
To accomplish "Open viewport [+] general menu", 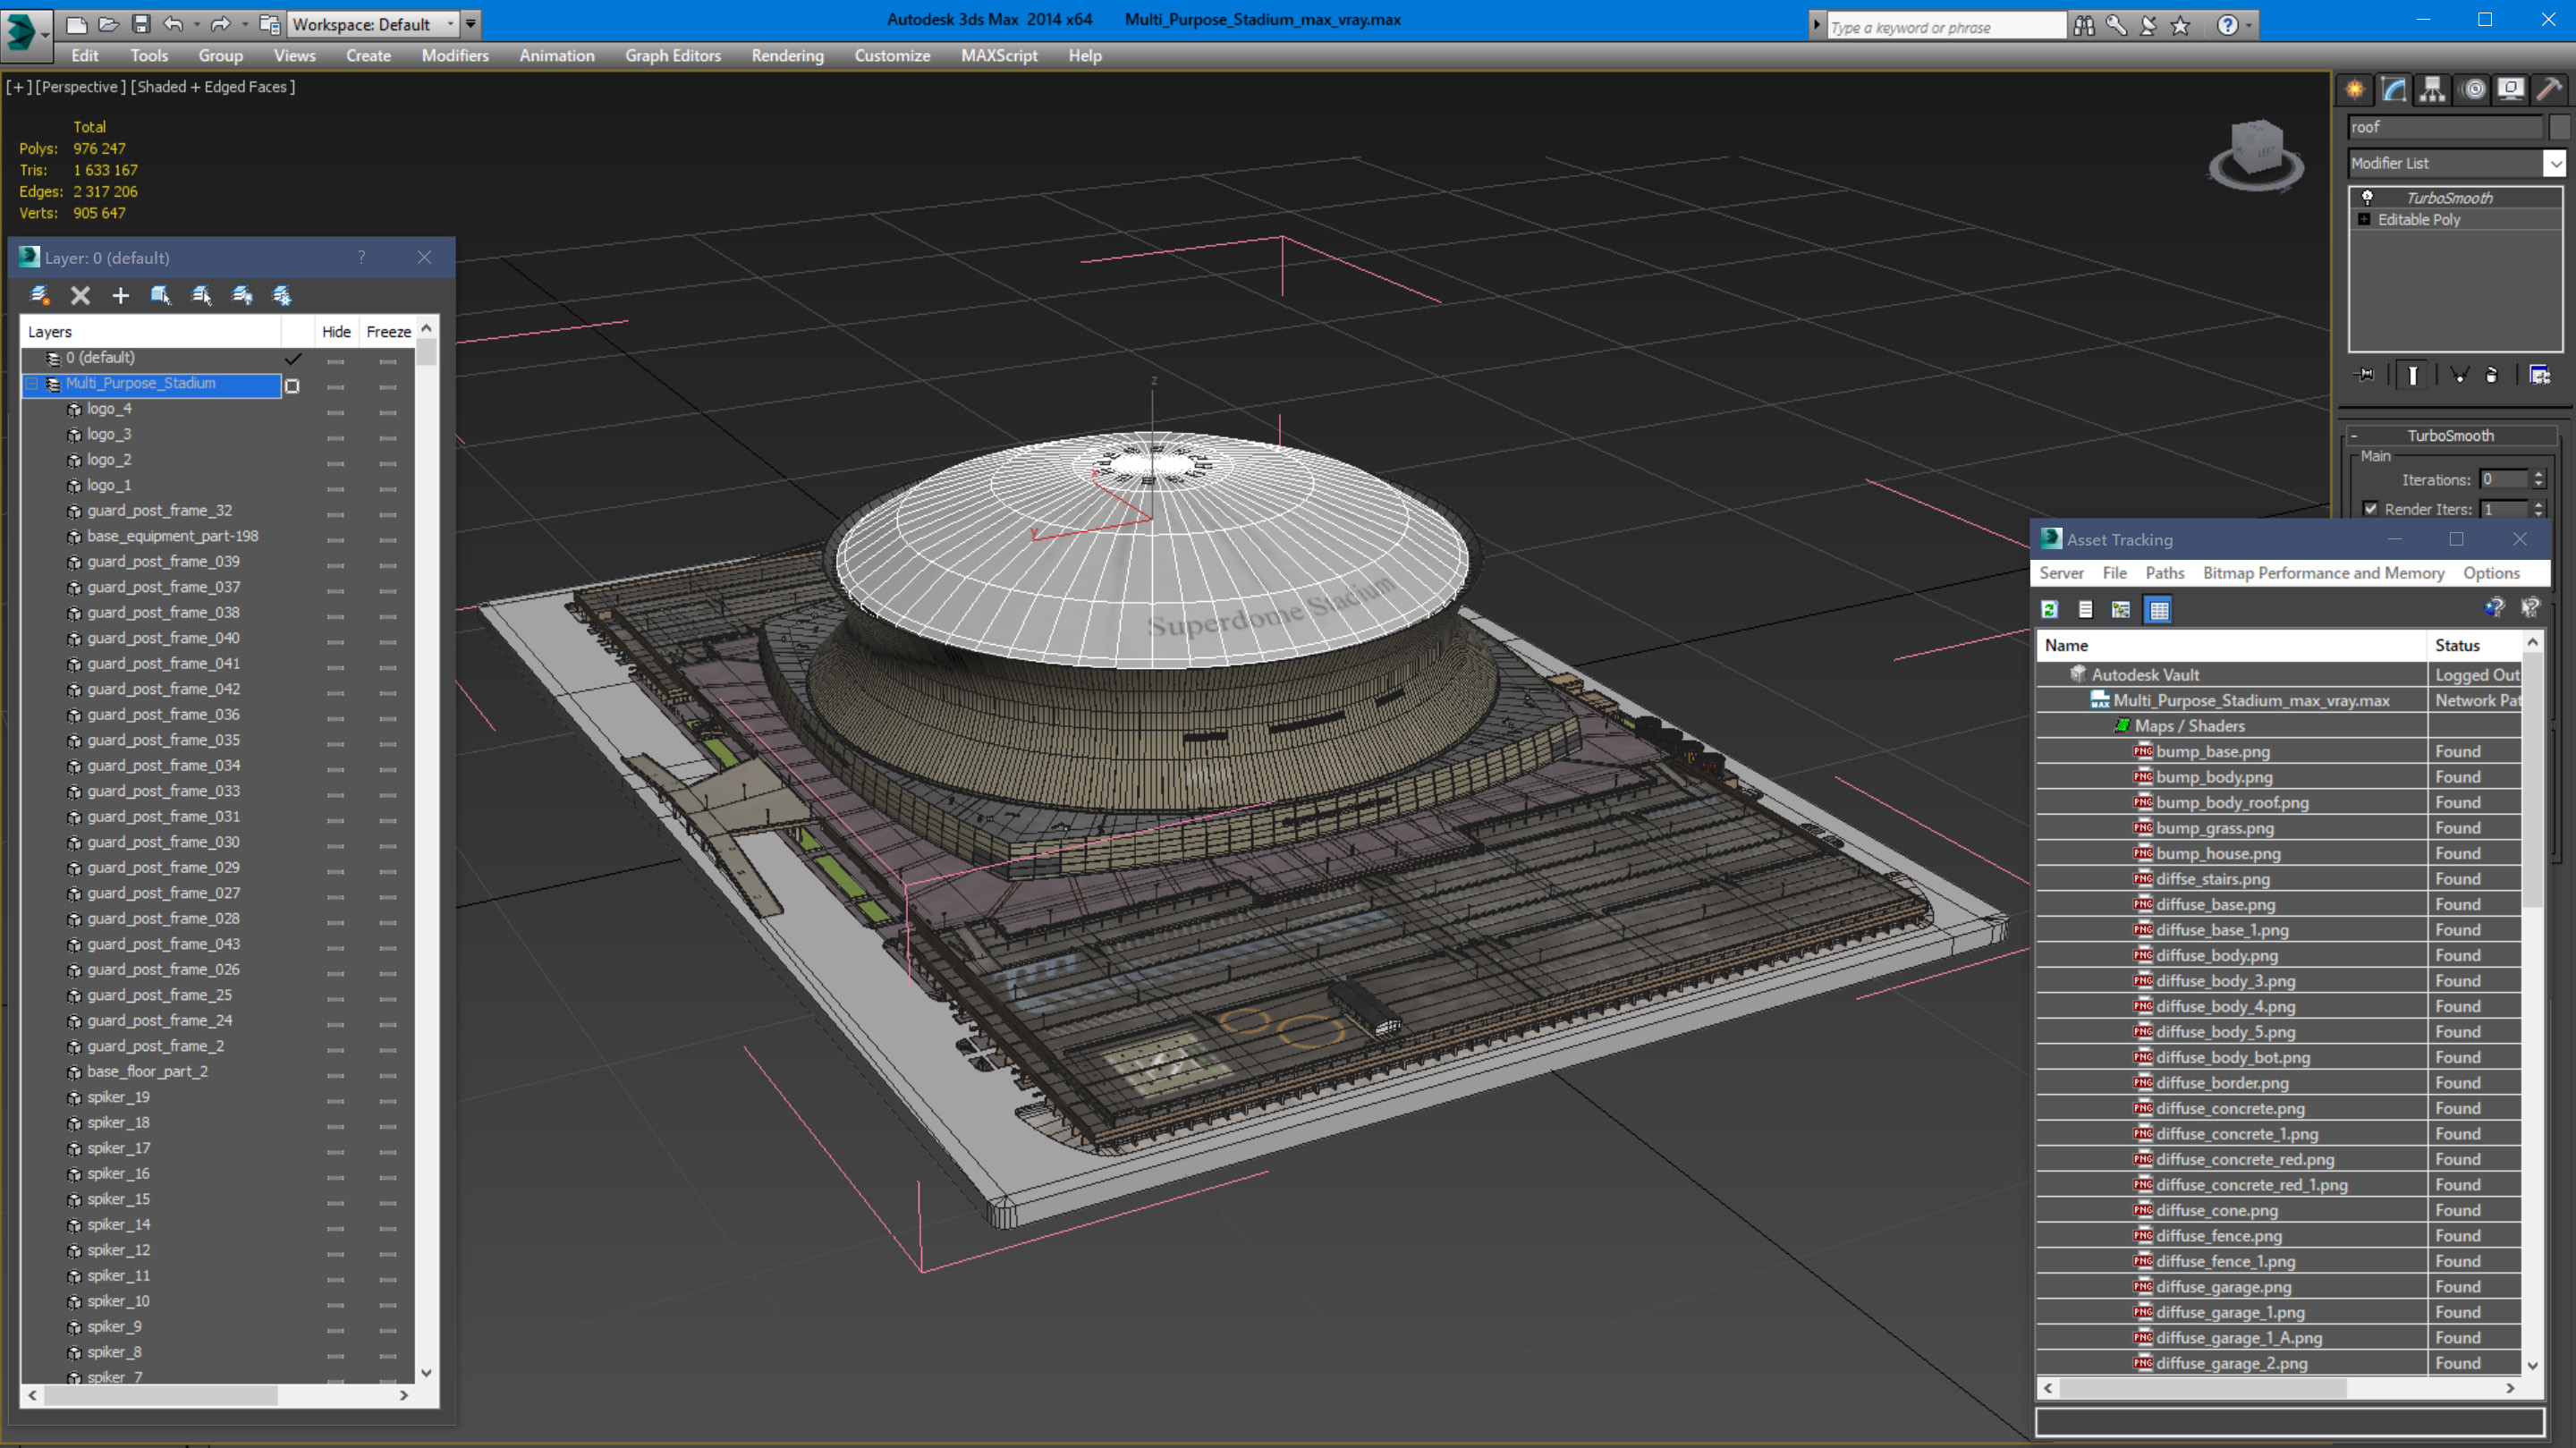I will click(x=19, y=87).
